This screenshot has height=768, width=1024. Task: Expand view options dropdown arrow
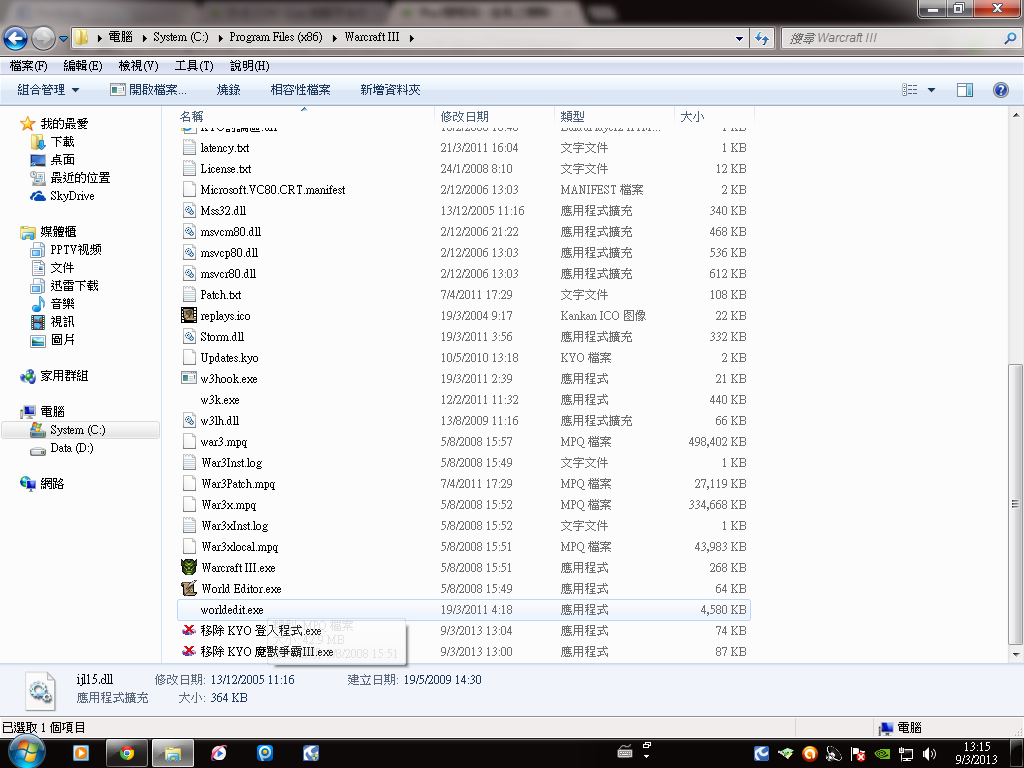tap(931, 90)
